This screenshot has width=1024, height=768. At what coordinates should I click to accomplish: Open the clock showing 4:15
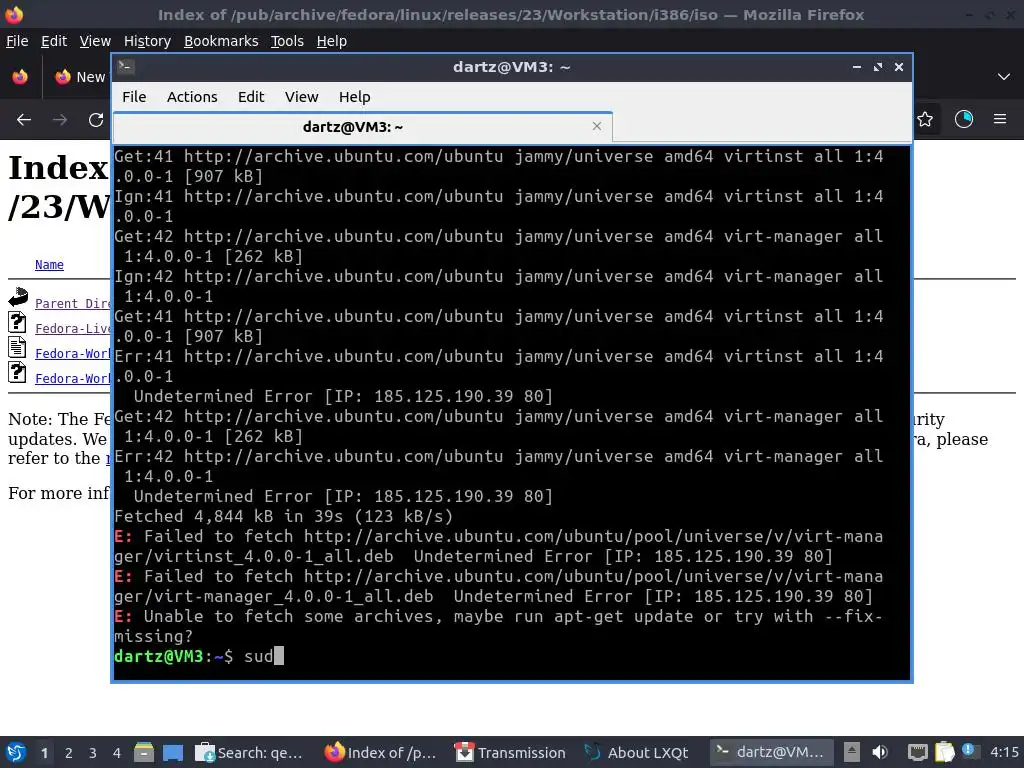pos(1004,752)
